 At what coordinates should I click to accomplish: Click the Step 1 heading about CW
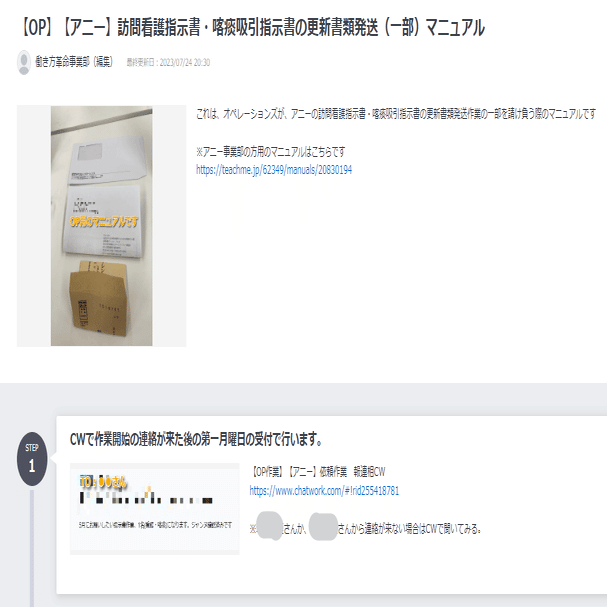click(x=195, y=440)
